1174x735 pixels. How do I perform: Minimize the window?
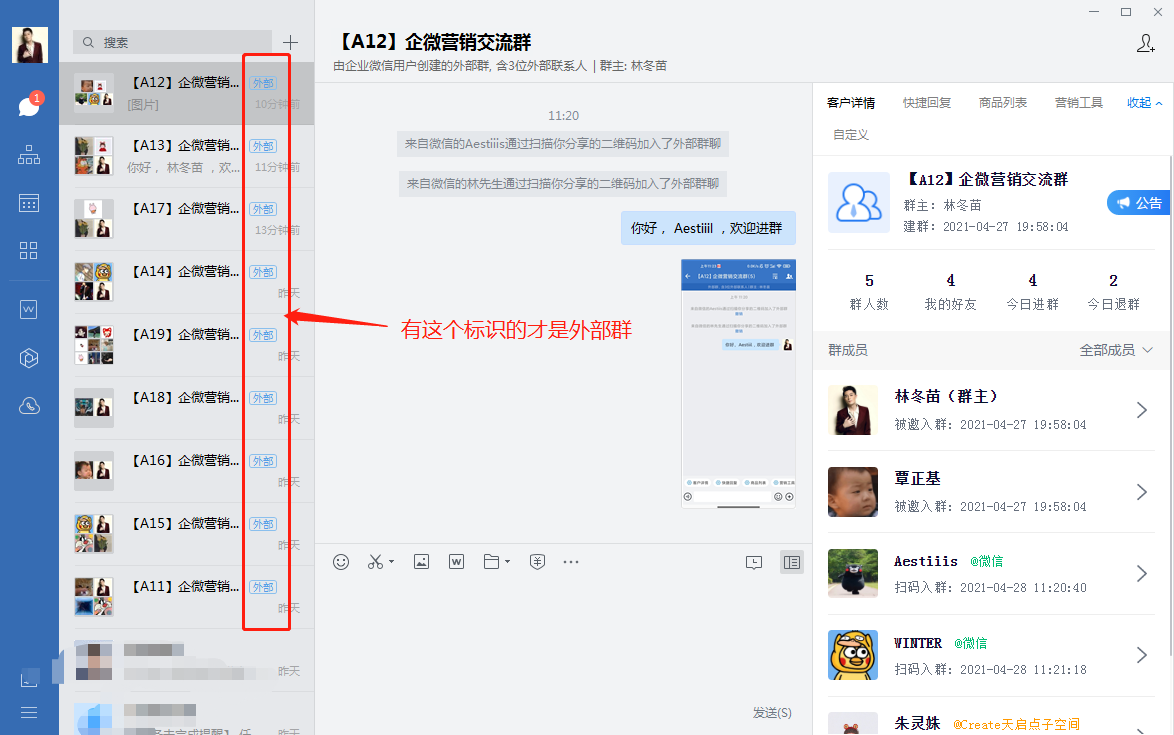(1095, 12)
